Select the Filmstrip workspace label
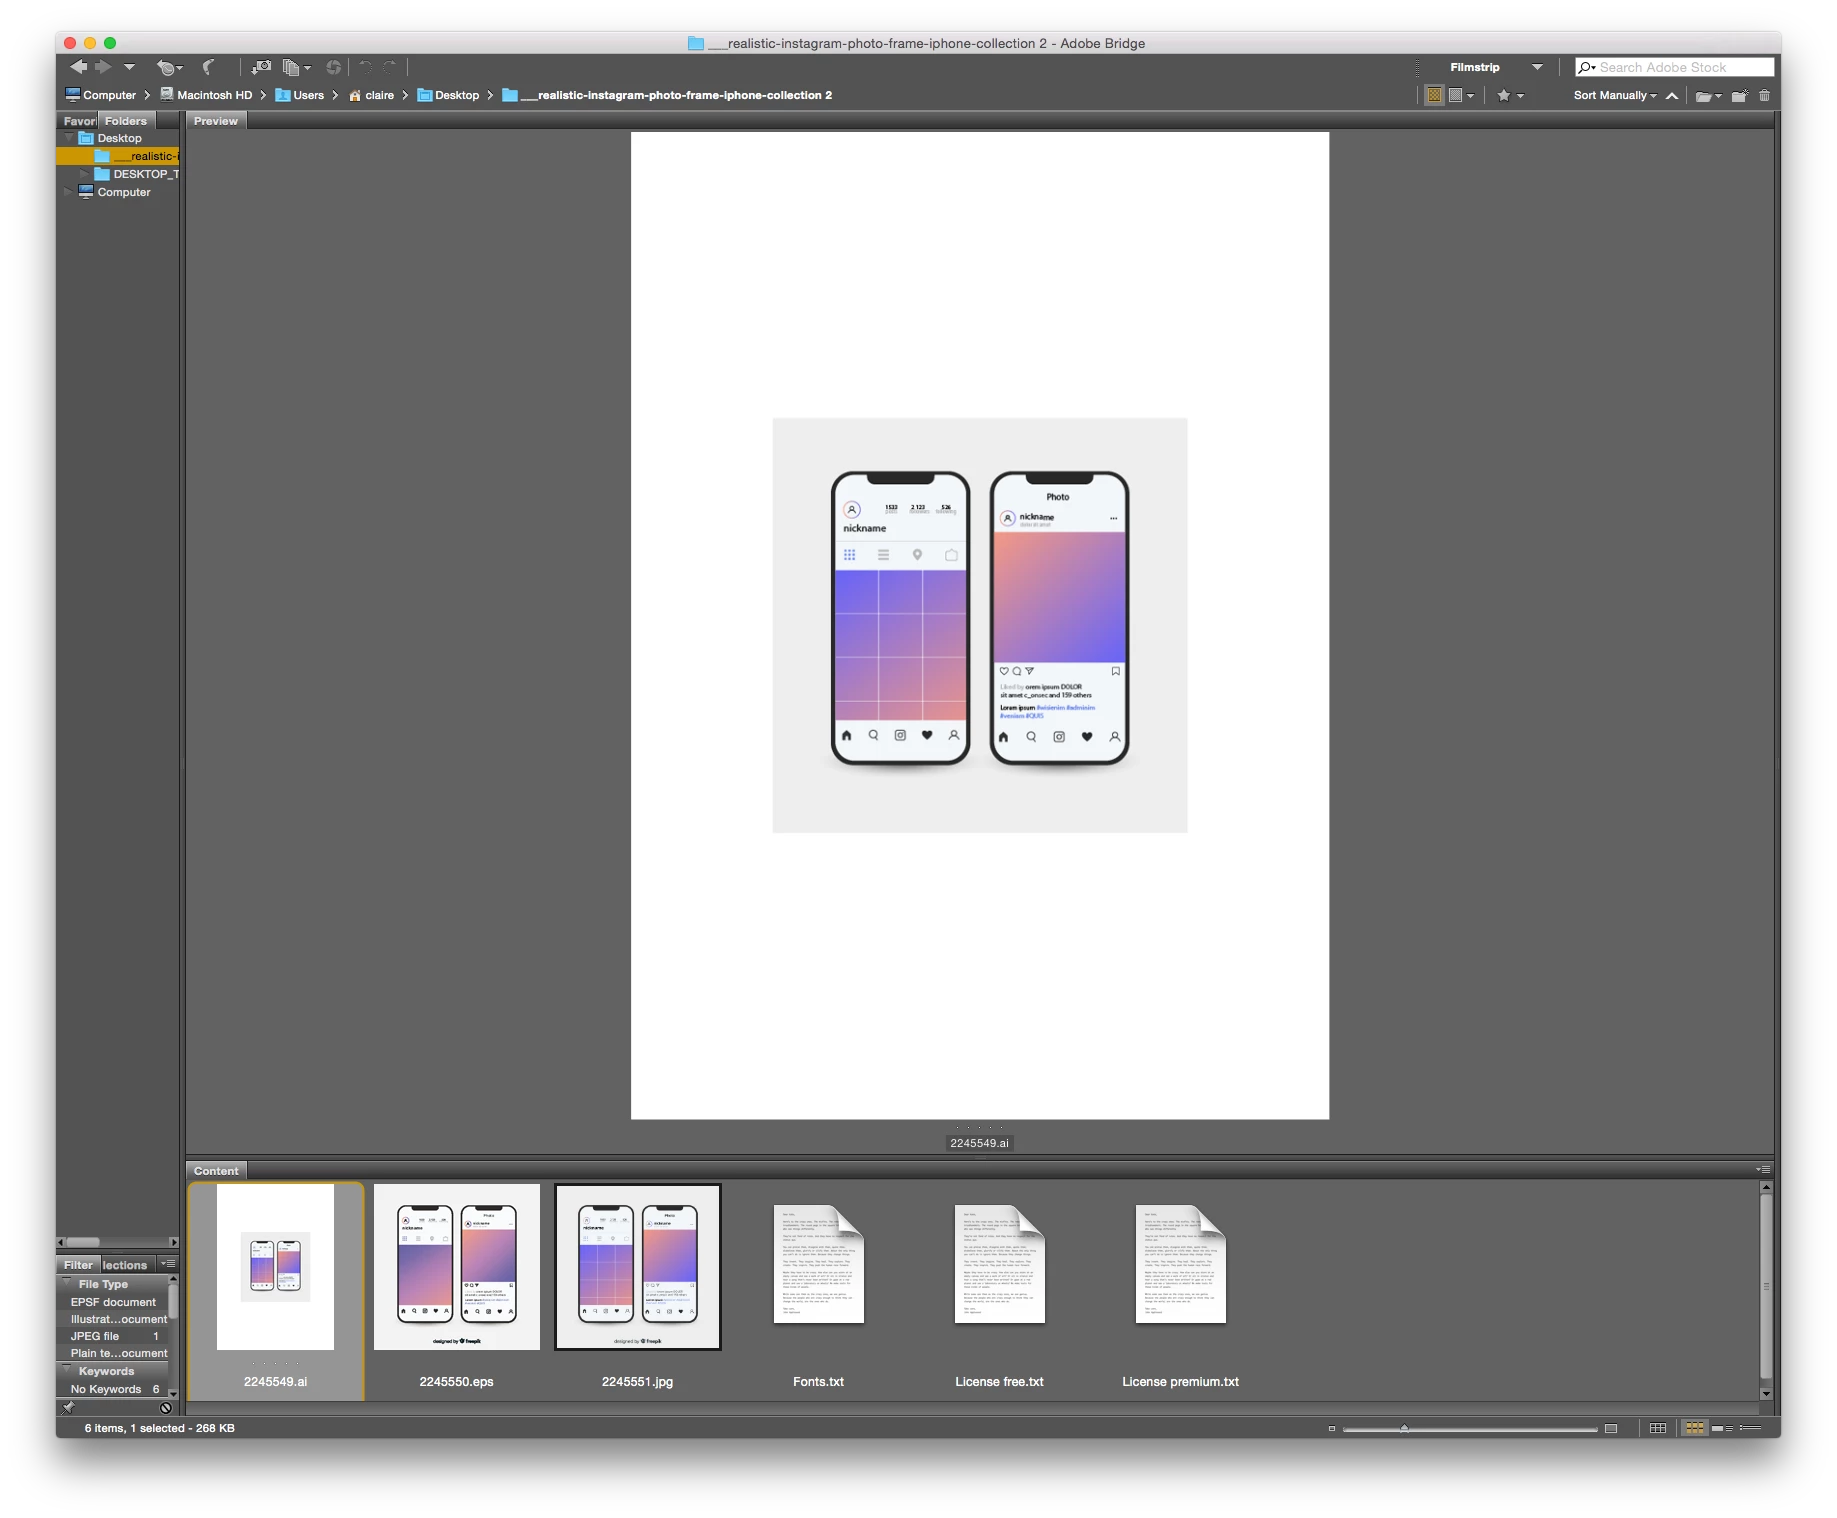 [1474, 67]
